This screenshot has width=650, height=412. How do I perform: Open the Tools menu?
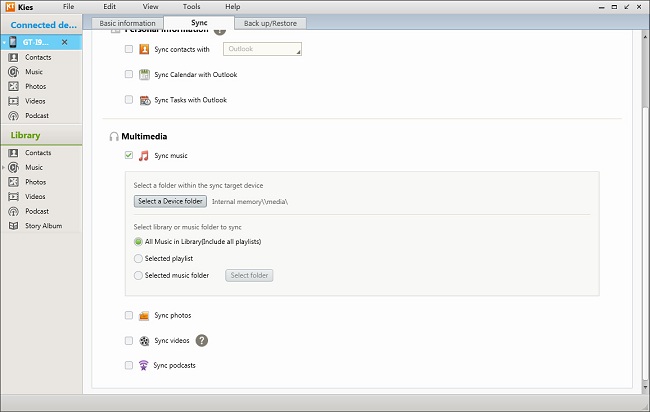192,7
